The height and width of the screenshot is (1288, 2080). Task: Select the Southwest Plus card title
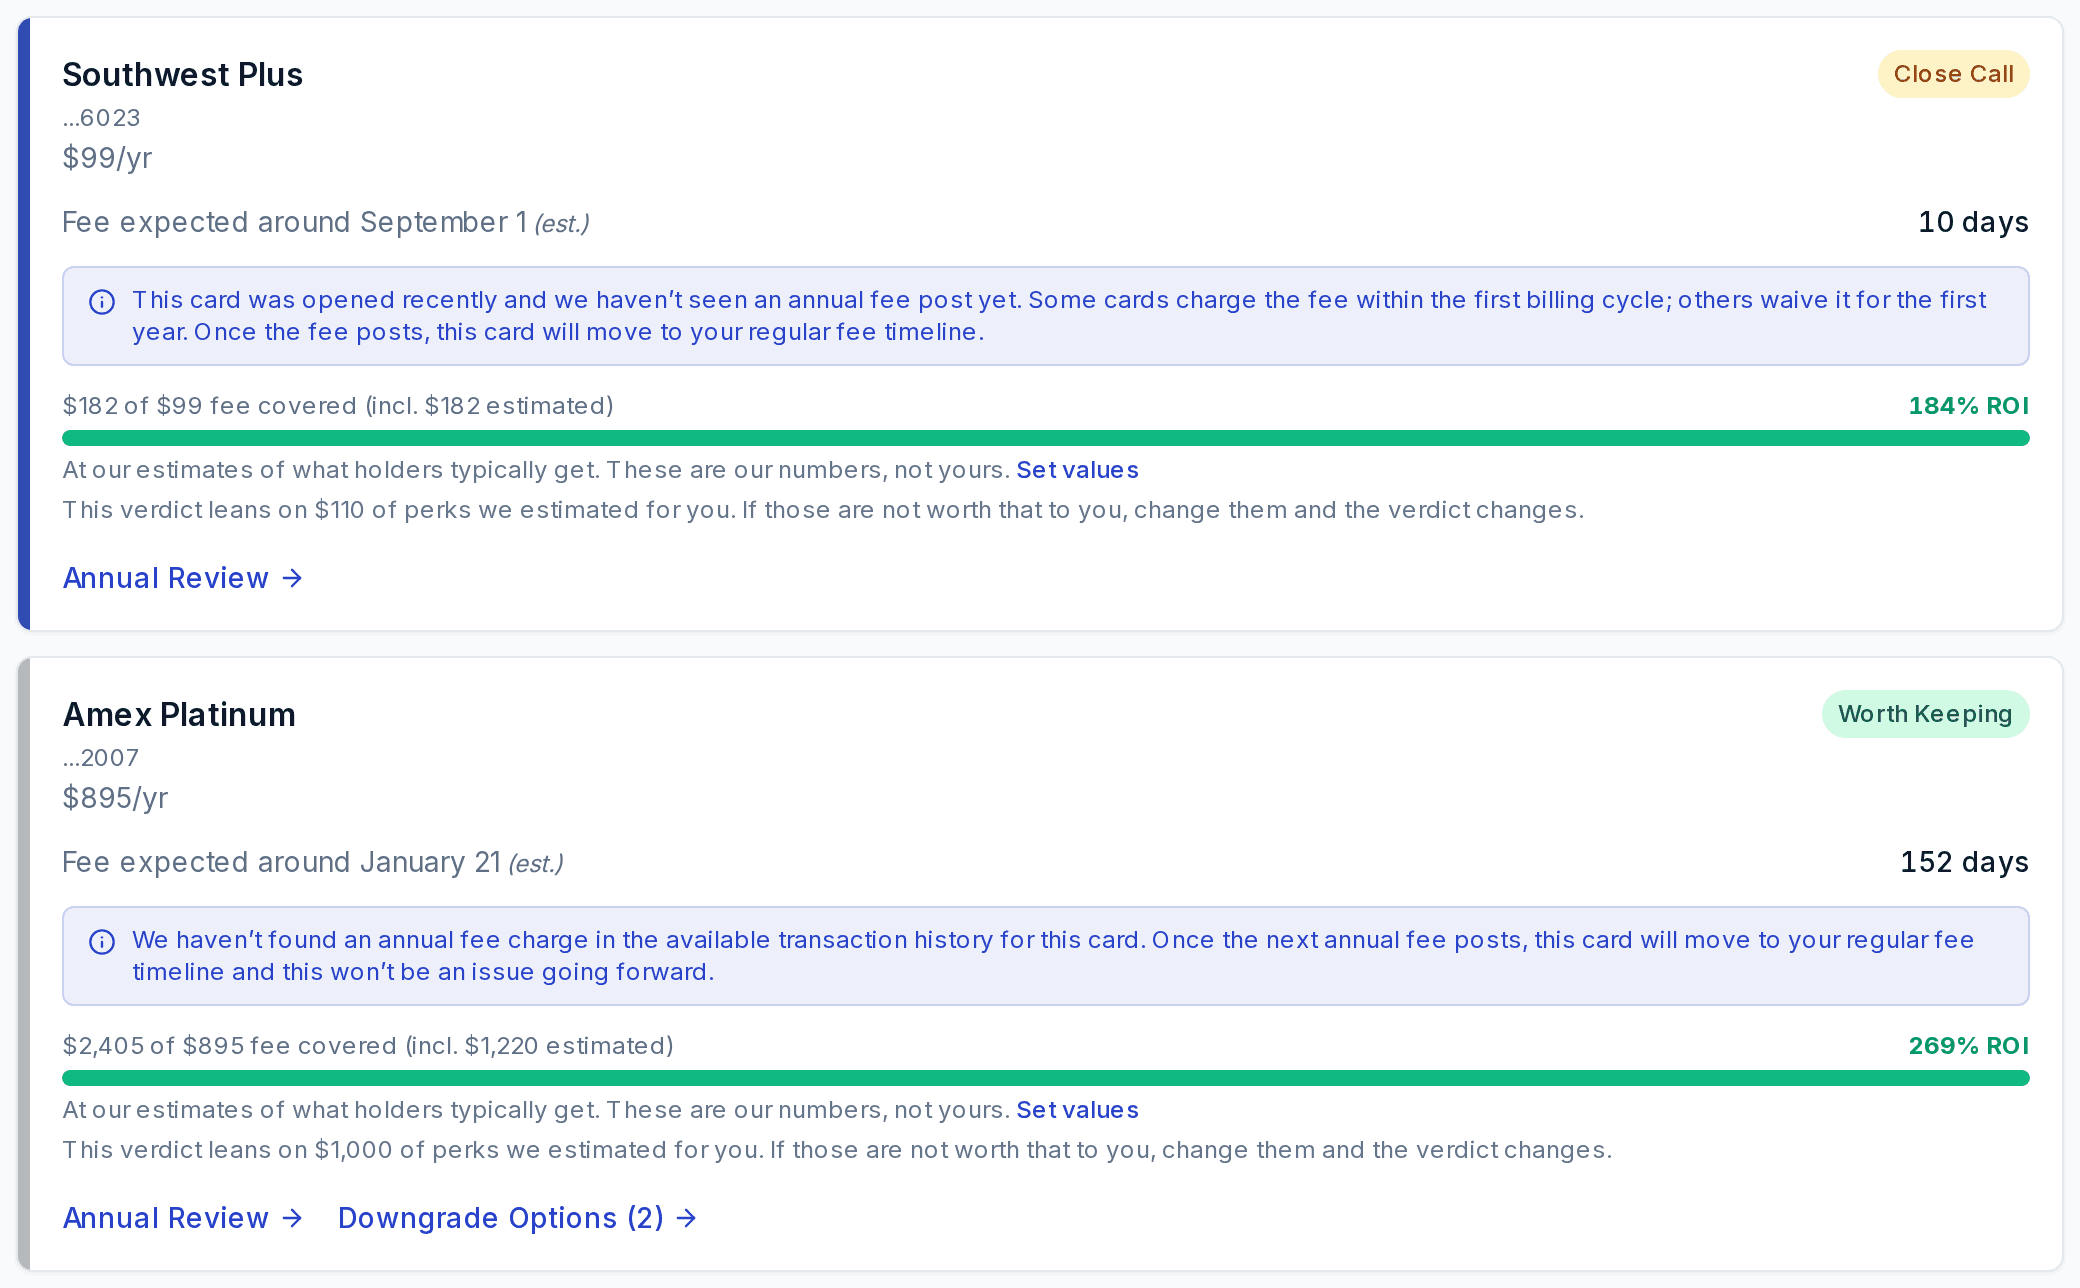[182, 75]
